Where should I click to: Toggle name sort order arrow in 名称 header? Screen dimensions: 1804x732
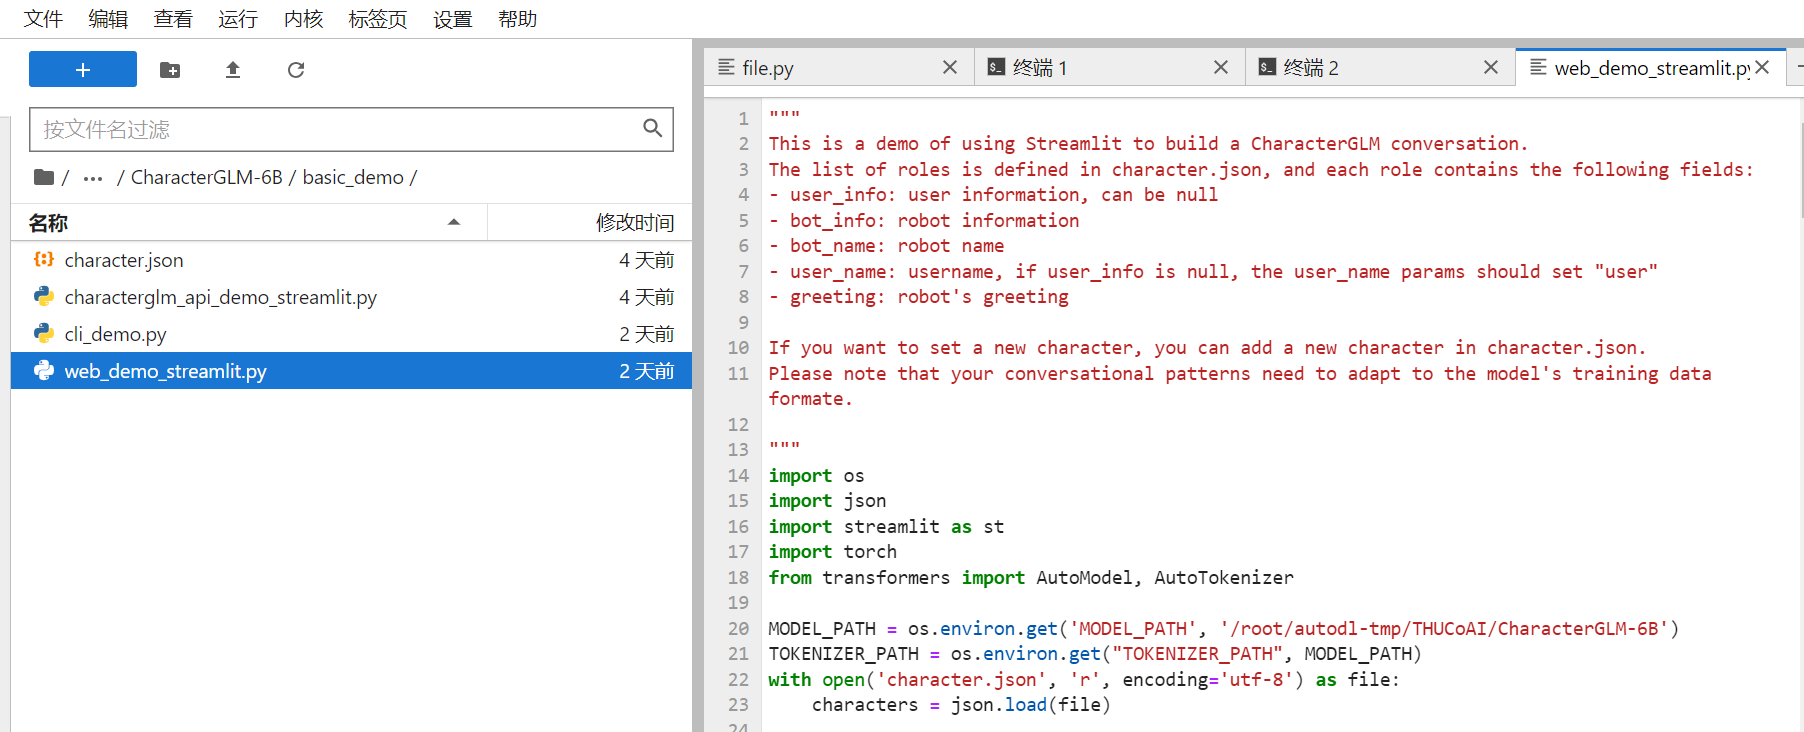coord(454,222)
